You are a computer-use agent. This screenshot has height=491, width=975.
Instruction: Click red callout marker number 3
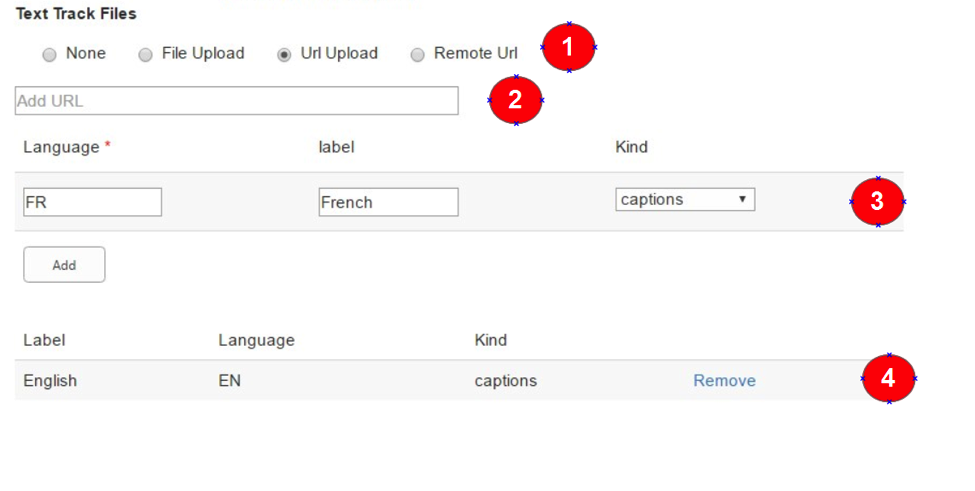(x=877, y=202)
